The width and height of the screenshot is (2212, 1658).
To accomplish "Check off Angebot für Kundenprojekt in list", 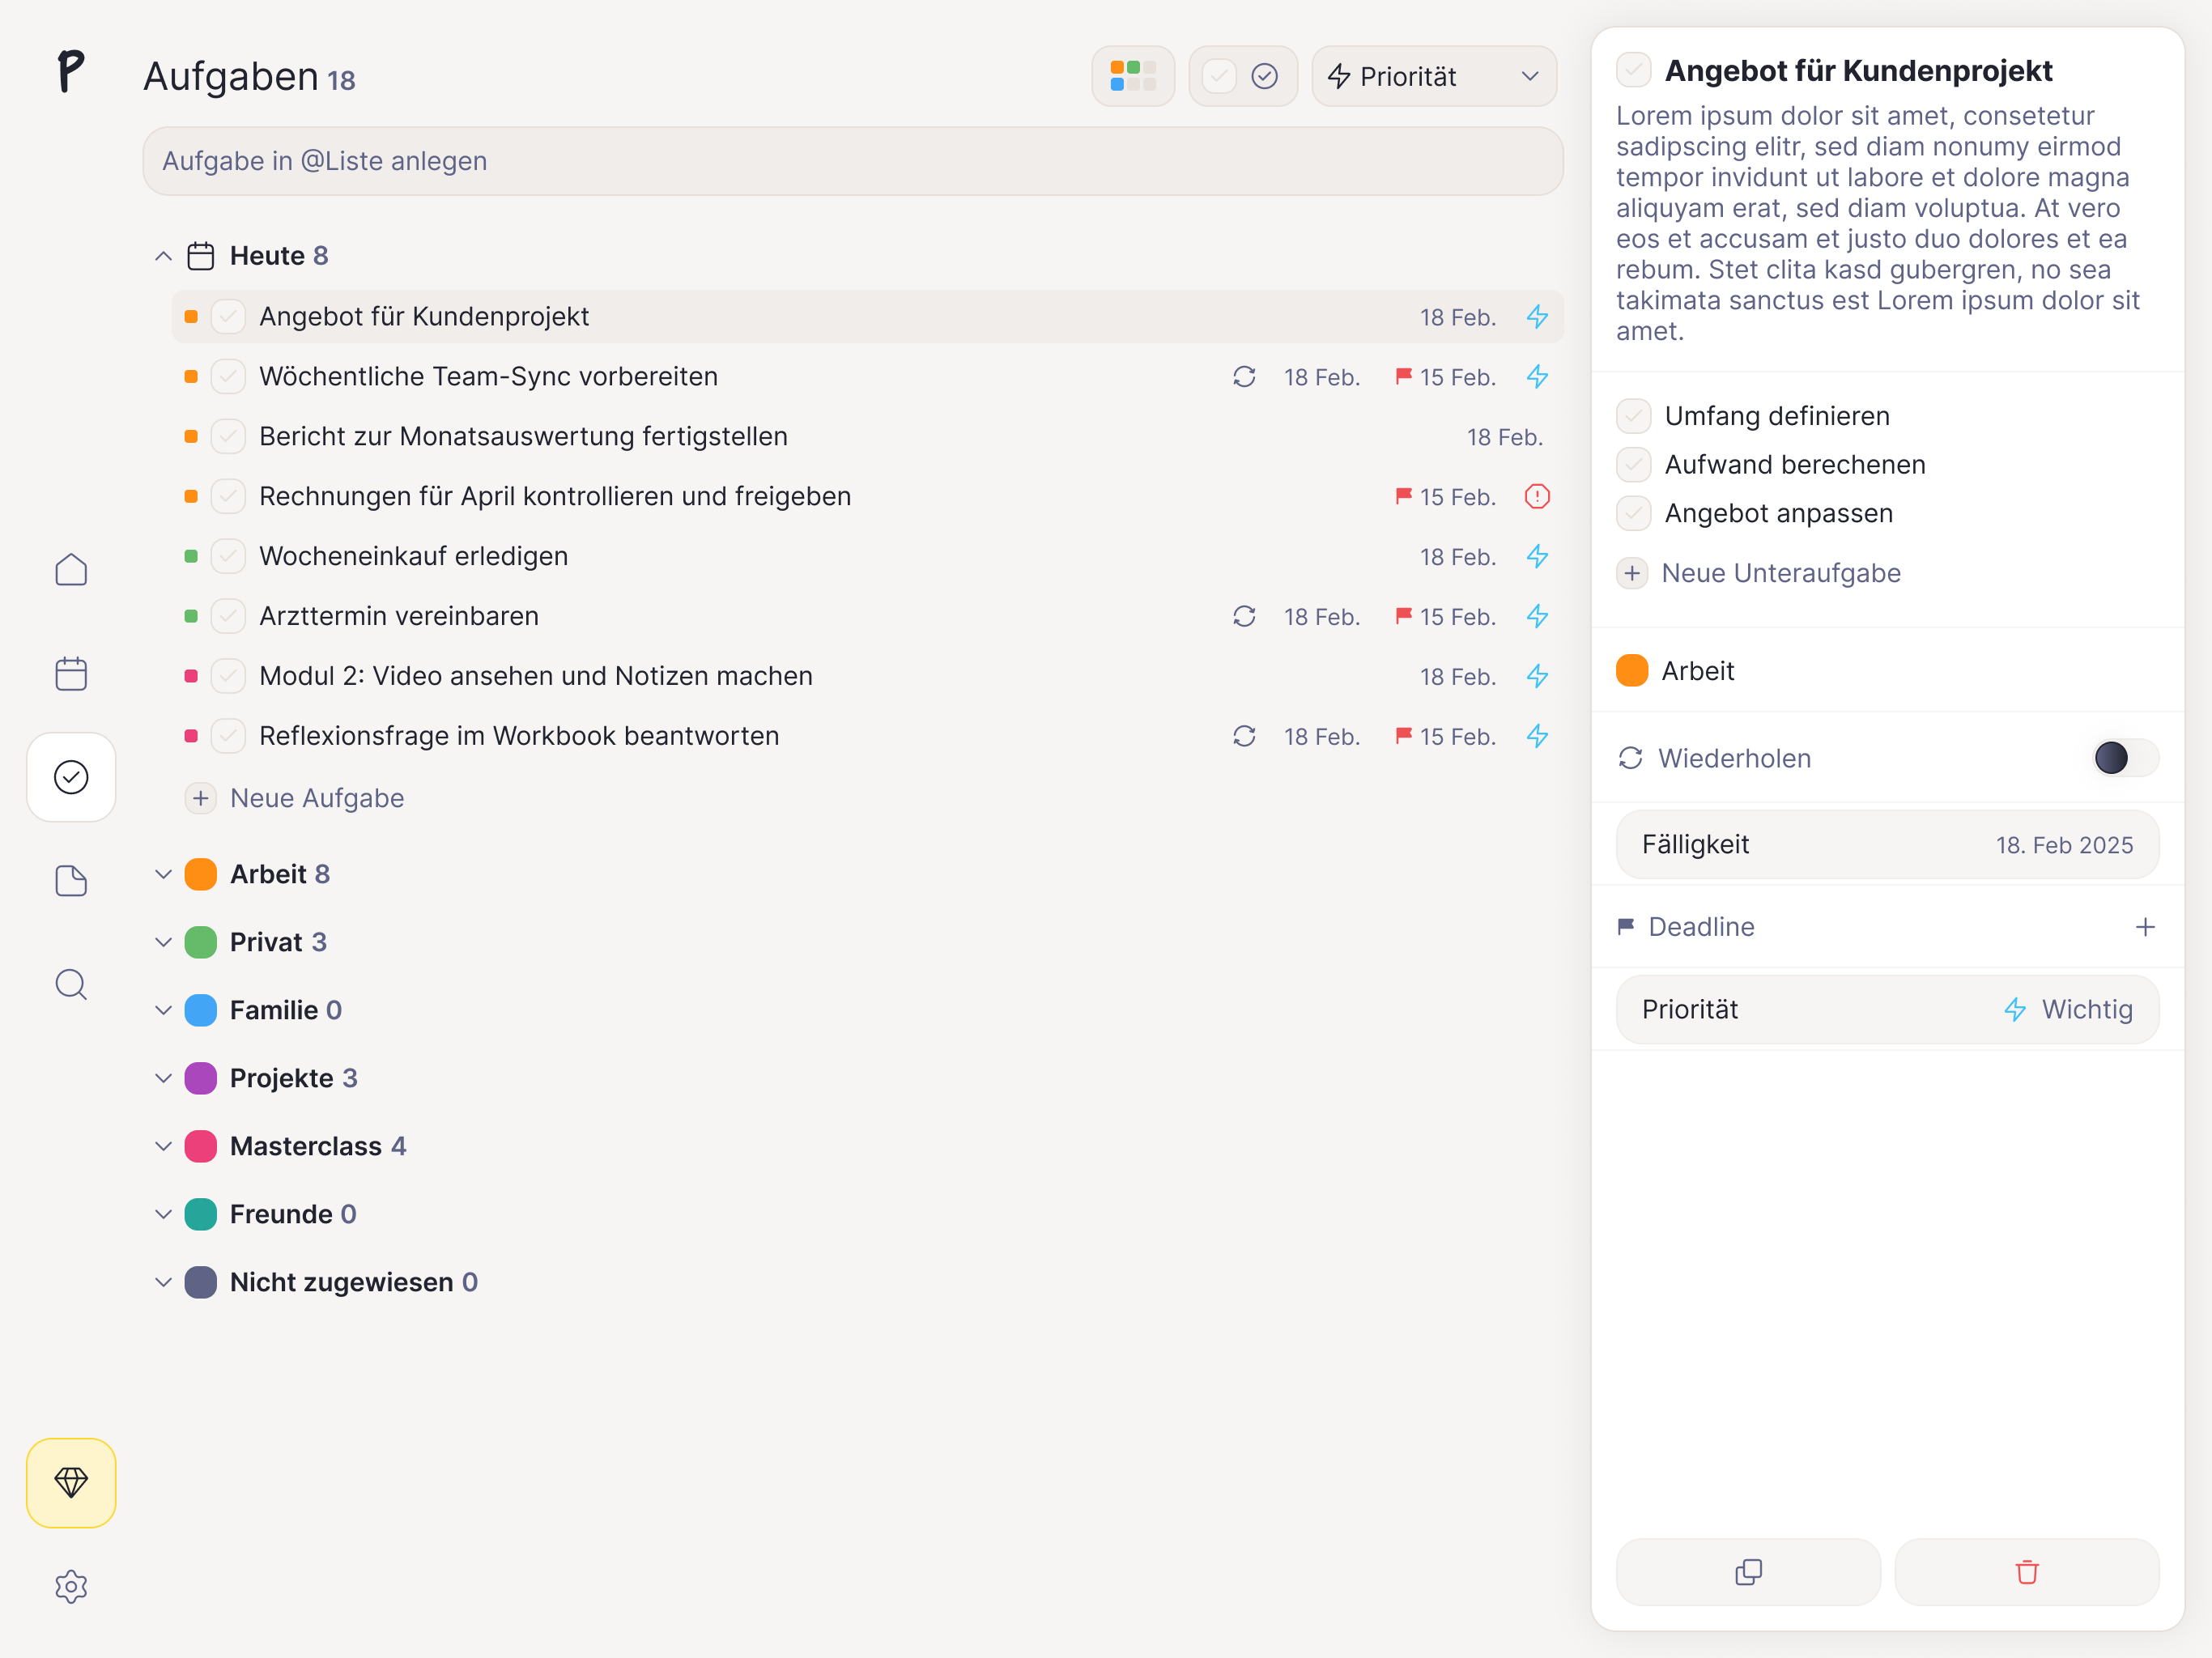I will [228, 317].
